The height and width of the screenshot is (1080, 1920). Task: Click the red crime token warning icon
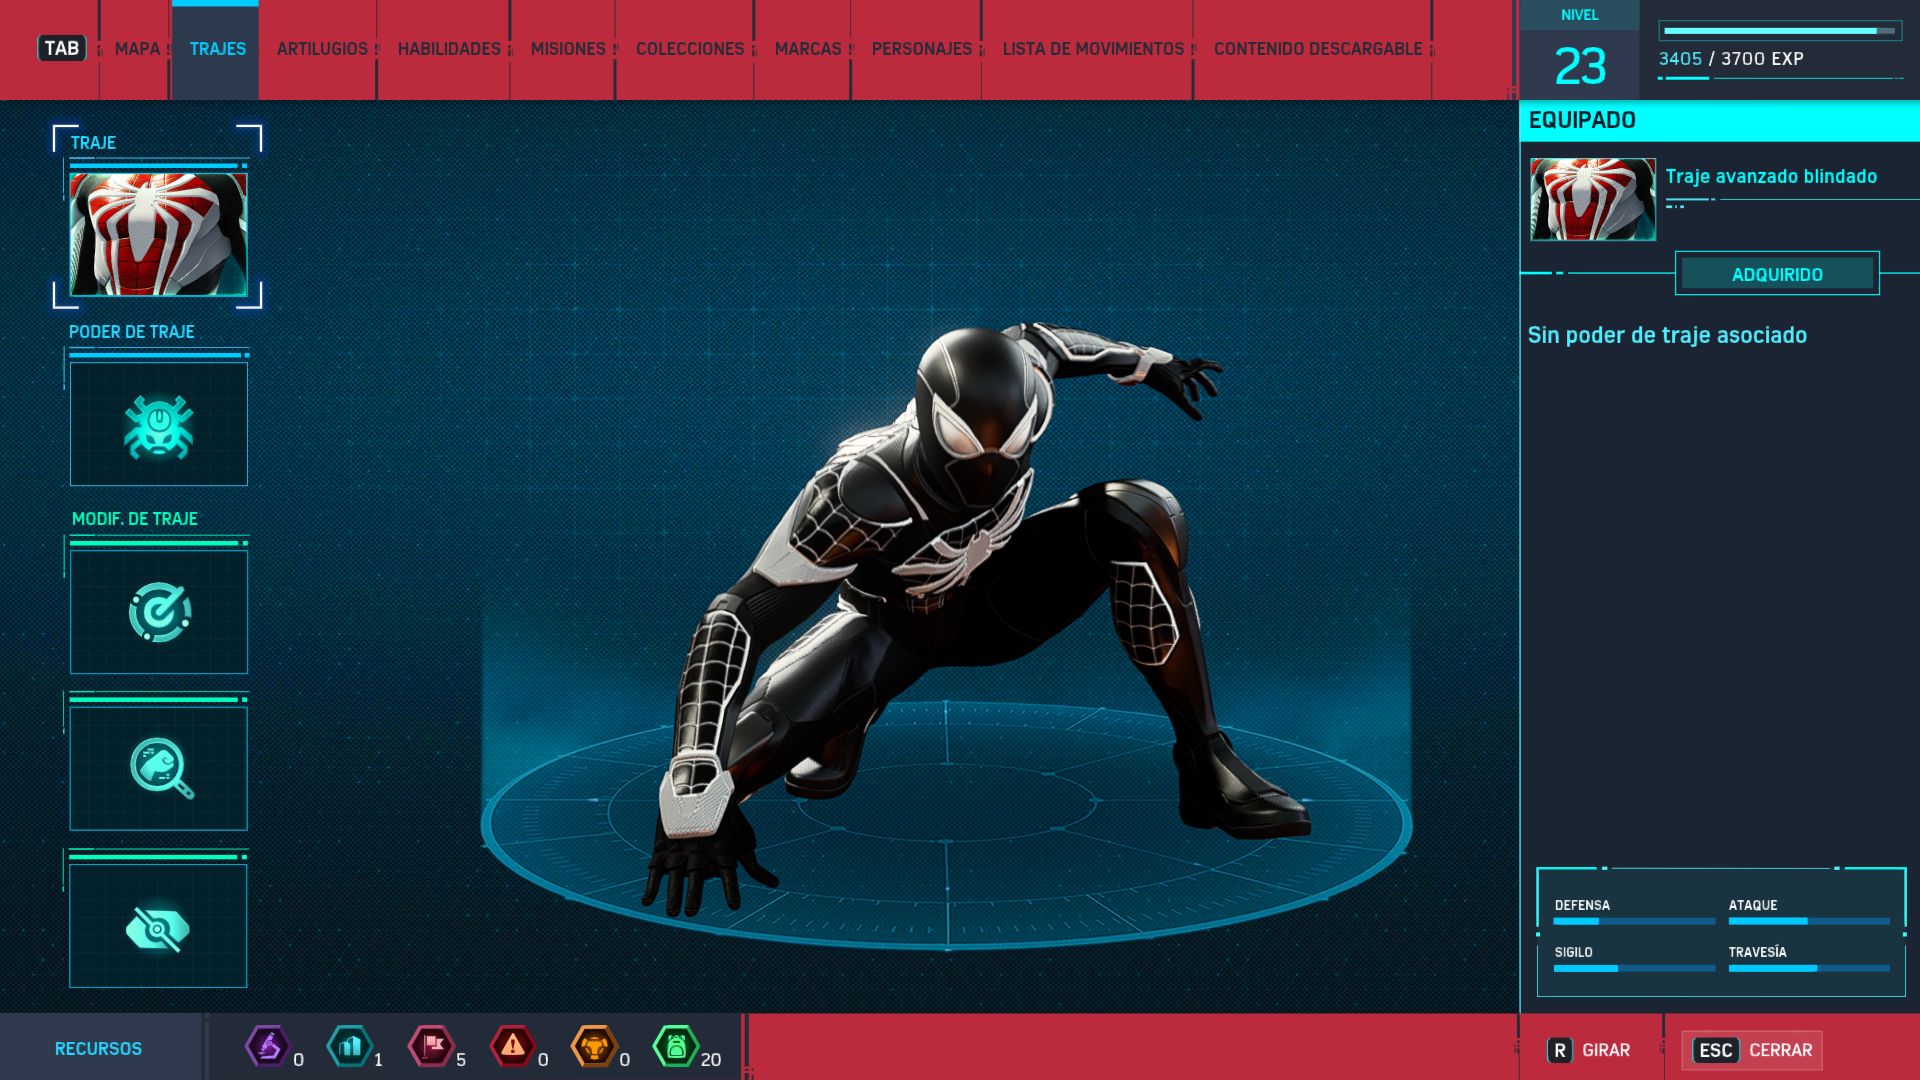(513, 1047)
